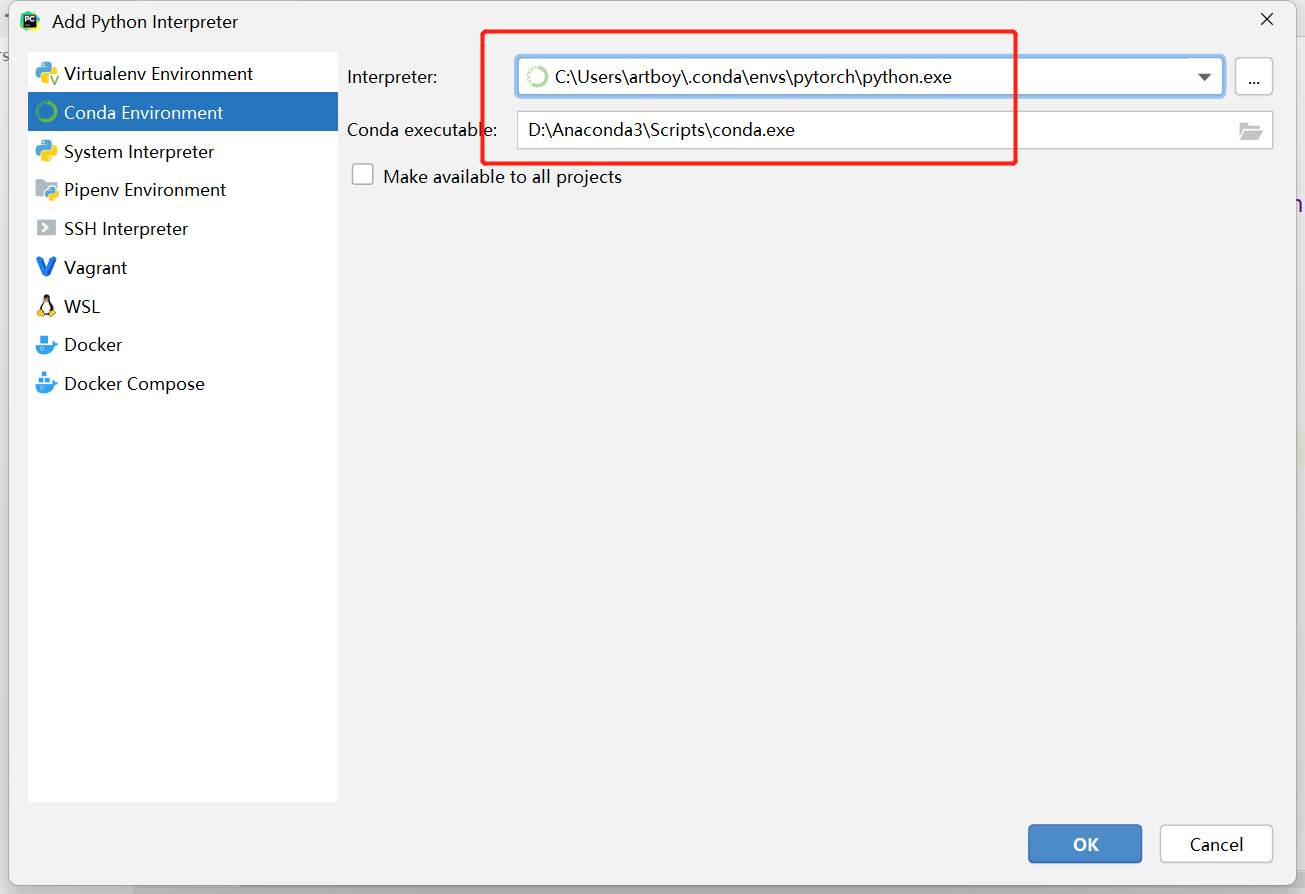The width and height of the screenshot is (1305, 894).
Task: Choose Pipenv Environment option
Action: click(183, 190)
